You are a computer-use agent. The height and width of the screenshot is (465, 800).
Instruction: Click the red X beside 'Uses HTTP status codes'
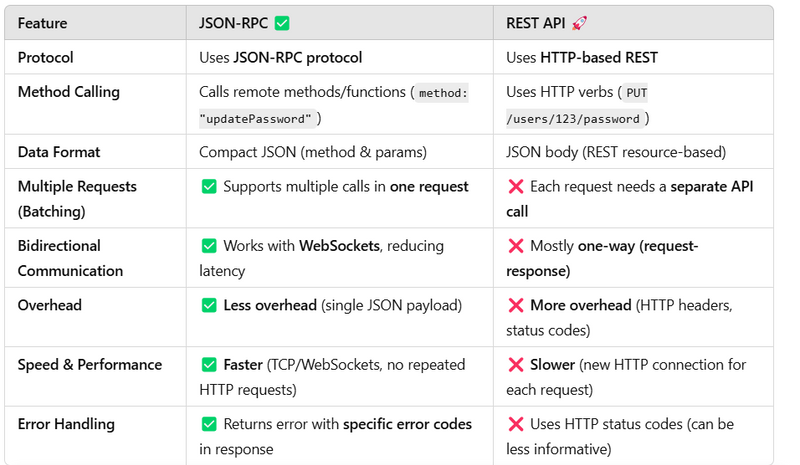point(516,424)
